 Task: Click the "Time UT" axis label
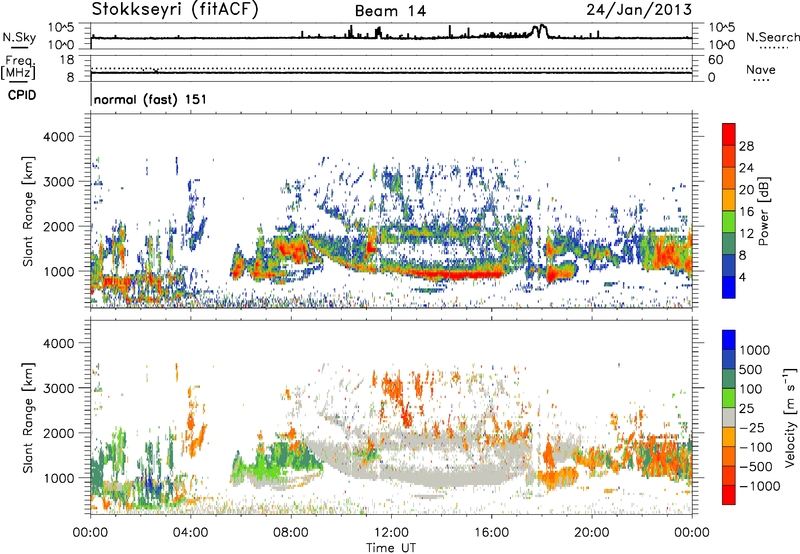coord(391,548)
